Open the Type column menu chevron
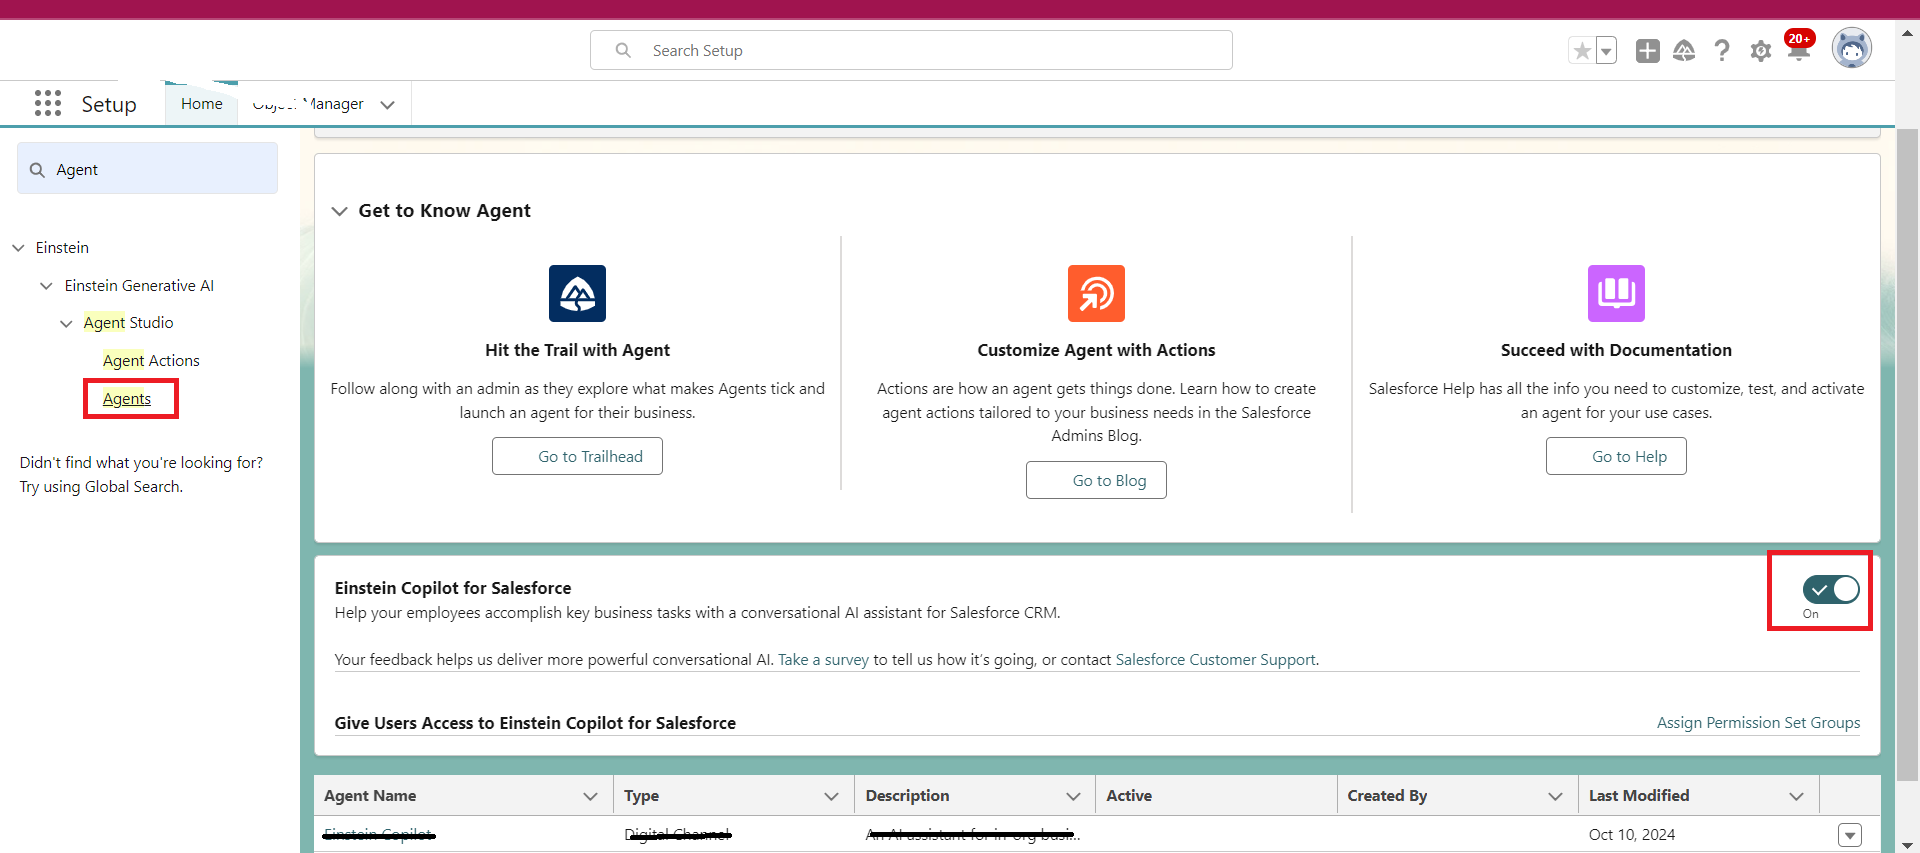This screenshot has height=853, width=1920. pyautogui.click(x=831, y=796)
